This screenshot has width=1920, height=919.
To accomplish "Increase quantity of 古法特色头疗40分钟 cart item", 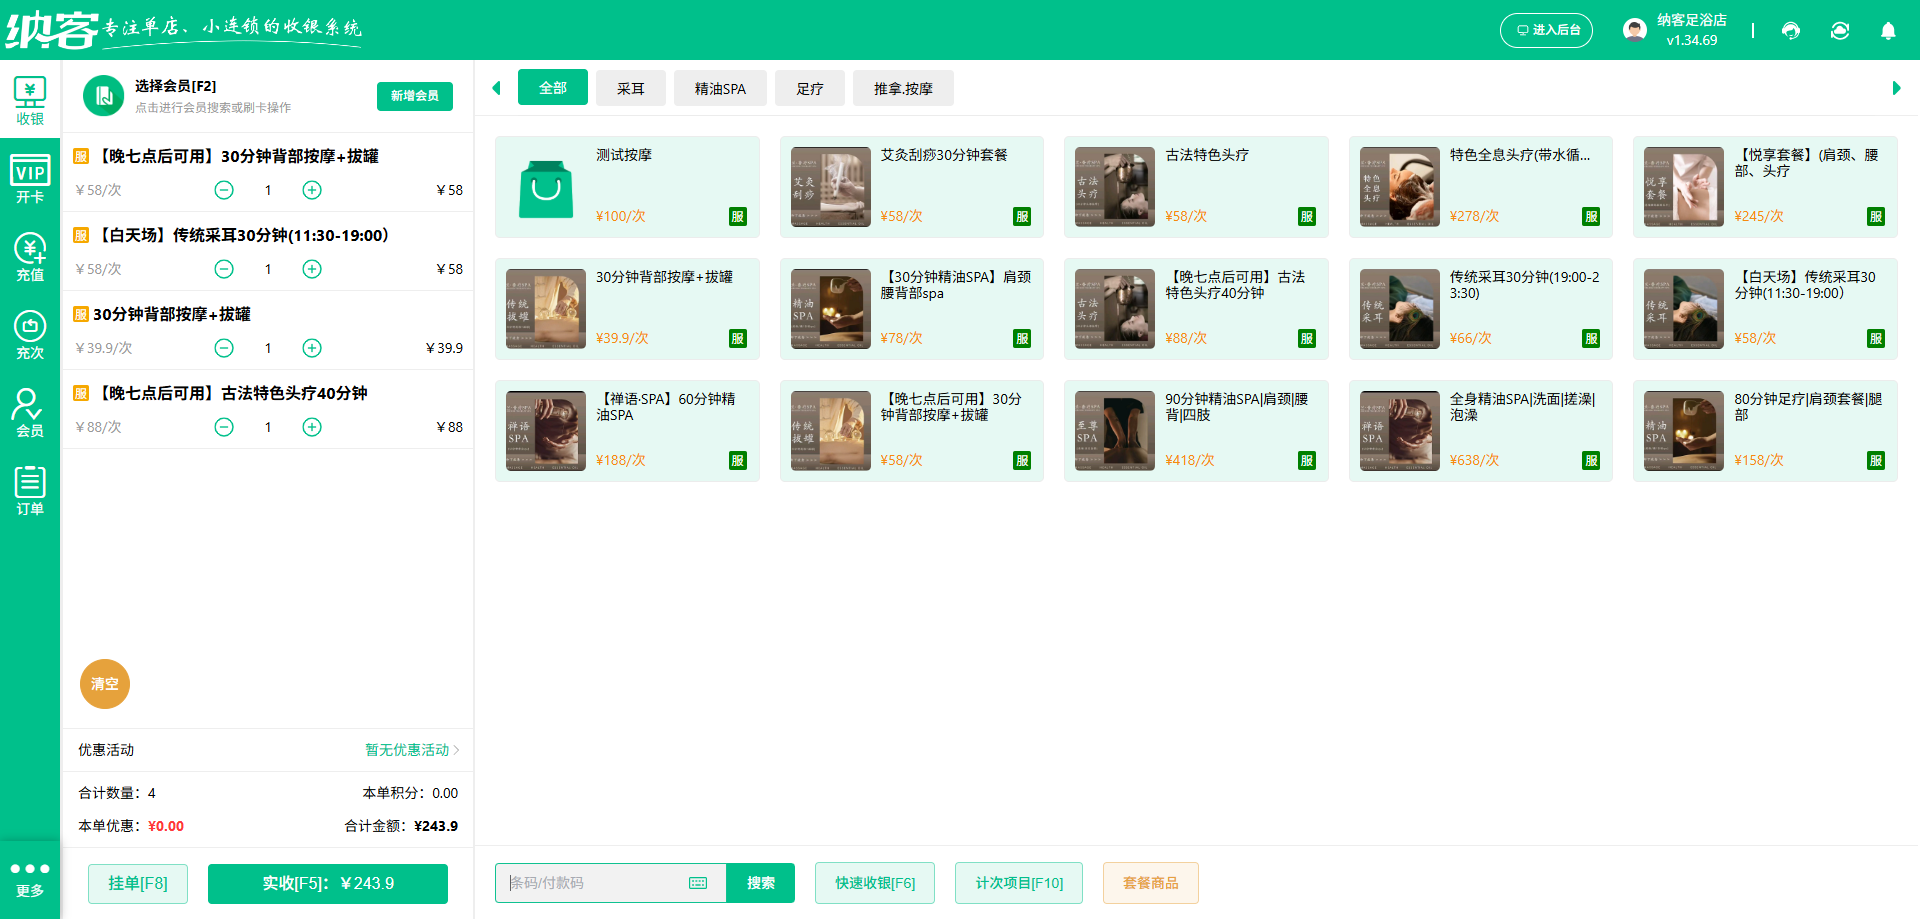I will pos(312,427).
